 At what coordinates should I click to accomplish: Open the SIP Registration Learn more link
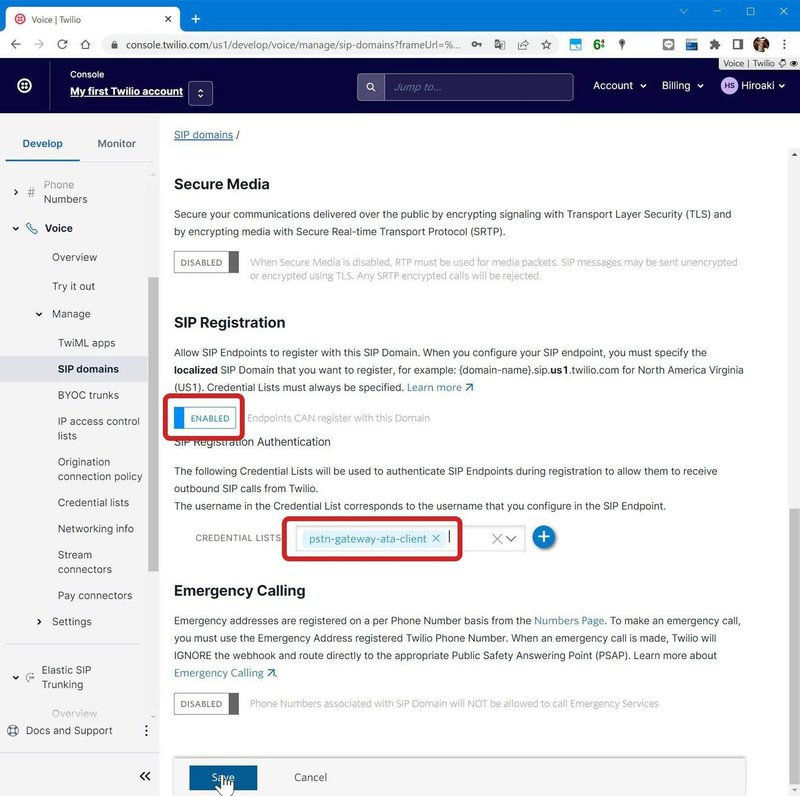click(x=440, y=387)
